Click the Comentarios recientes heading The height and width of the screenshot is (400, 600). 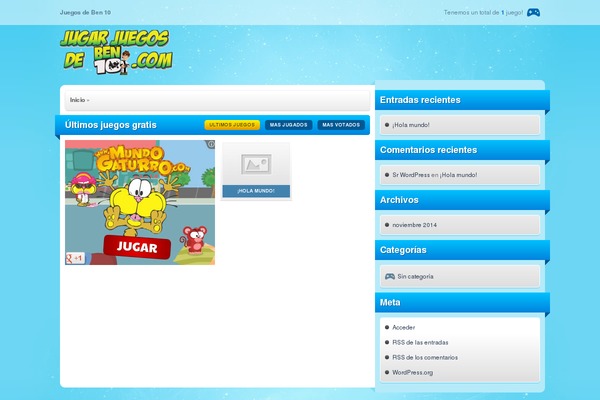pos(428,150)
